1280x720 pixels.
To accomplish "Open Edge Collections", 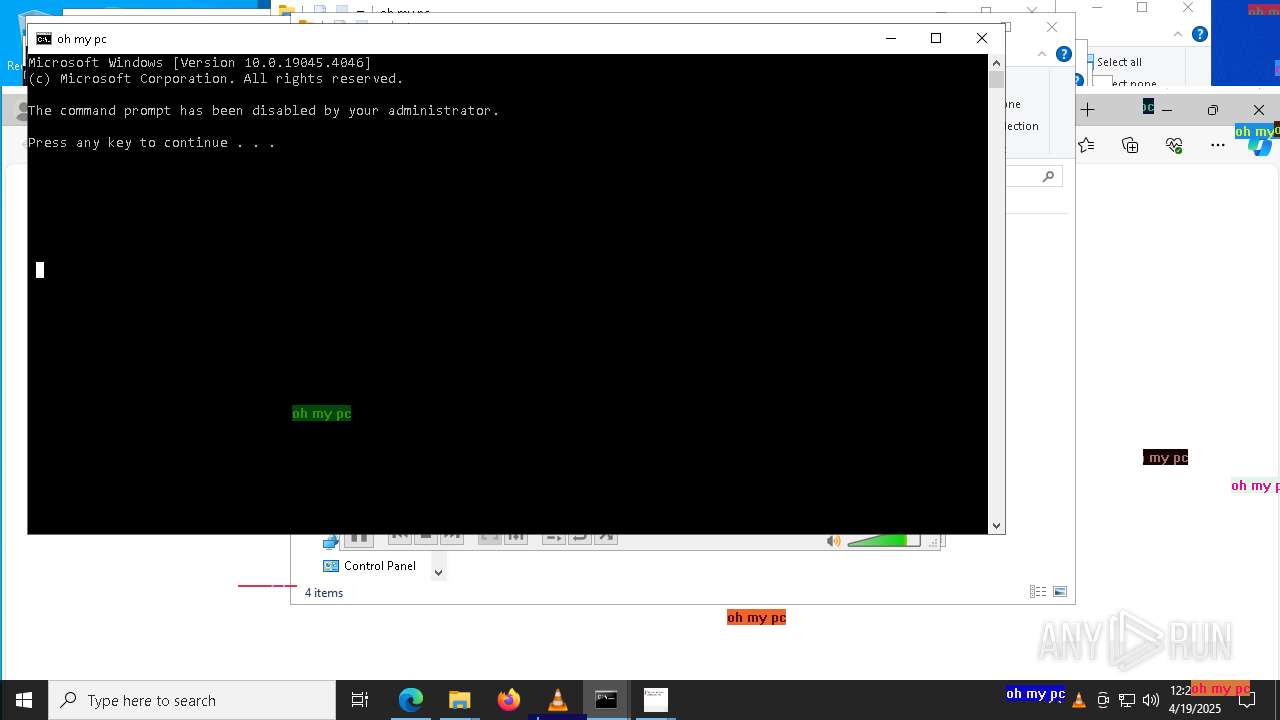I will click(x=1131, y=145).
